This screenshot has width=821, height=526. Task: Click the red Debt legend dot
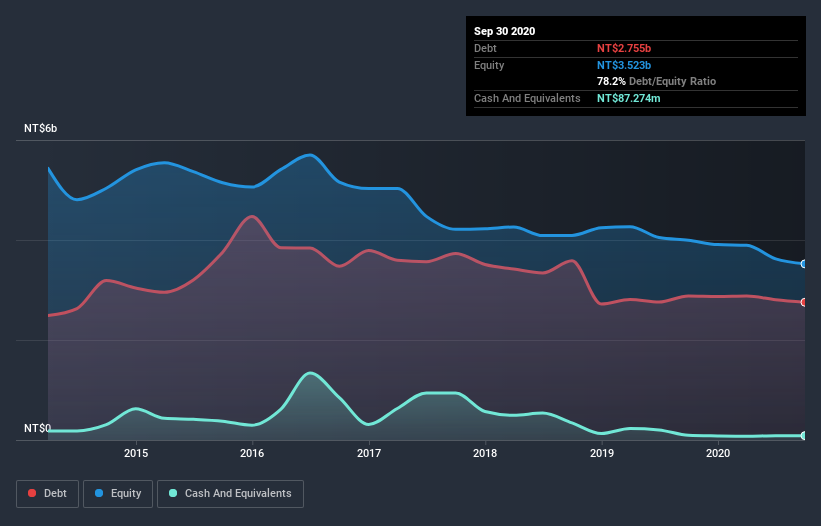[32, 493]
